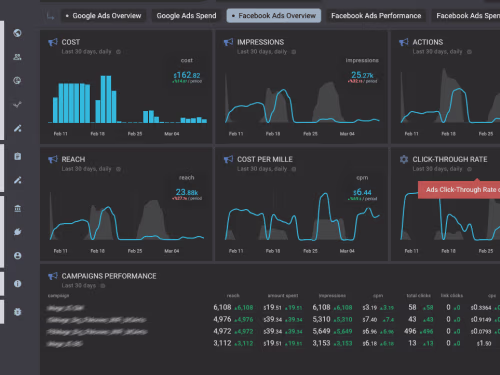The width and height of the screenshot is (500, 375).
Task: Click the info icon under Impressions title
Action: click(294, 52)
